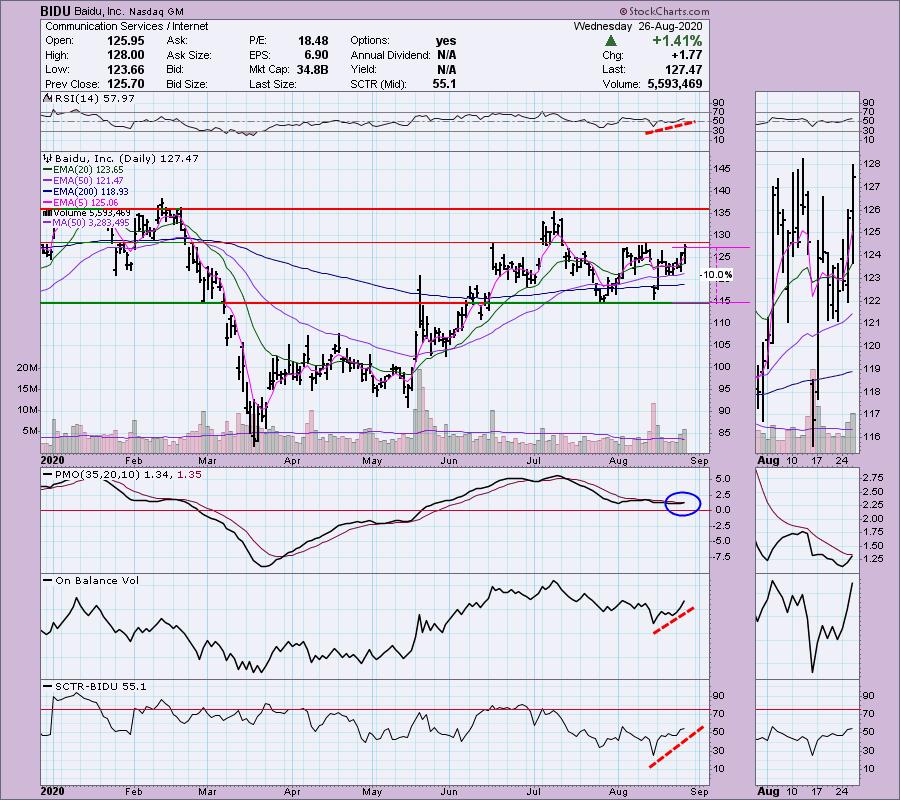Image resolution: width=900 pixels, height=800 pixels.
Task: Select the EPS value 6.90
Action: click(317, 55)
